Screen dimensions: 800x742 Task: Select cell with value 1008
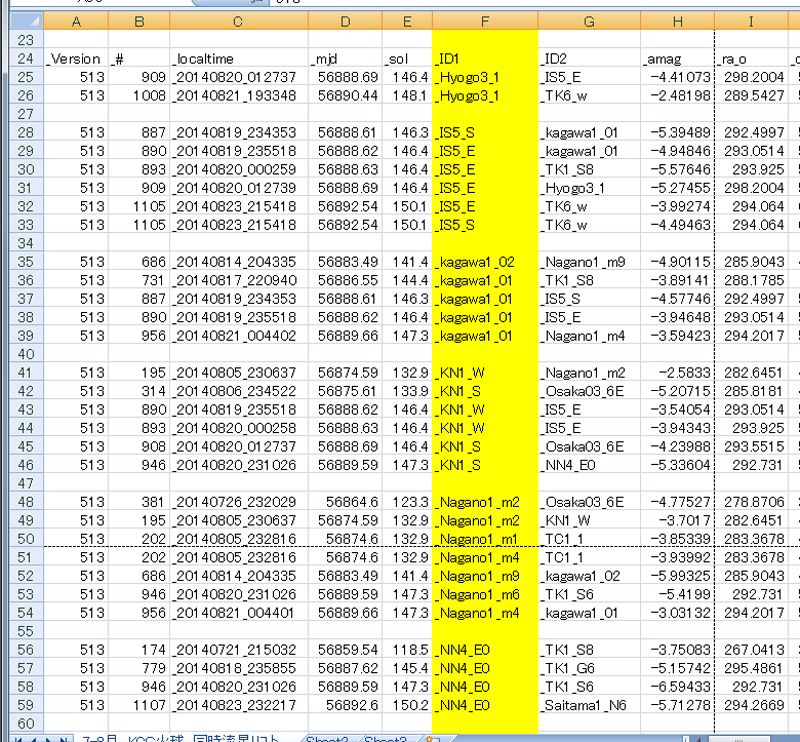[139, 95]
